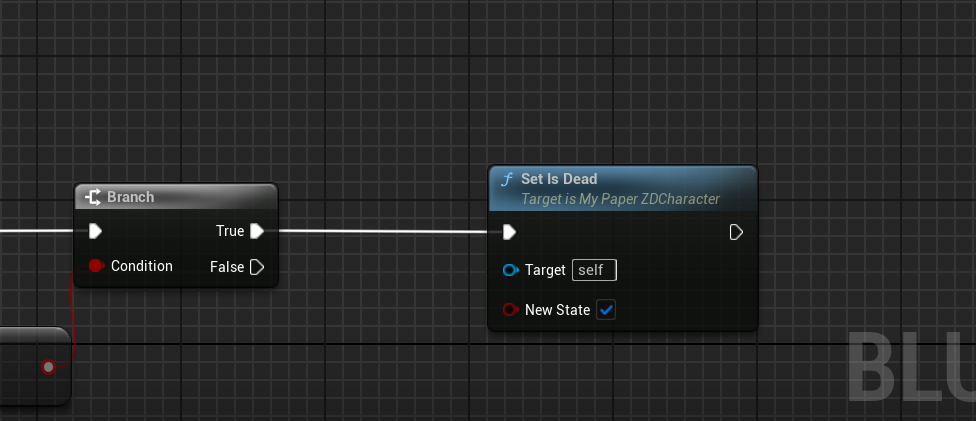Click the self Target value box
Image resolution: width=976 pixels, height=421 pixels.
(594, 270)
